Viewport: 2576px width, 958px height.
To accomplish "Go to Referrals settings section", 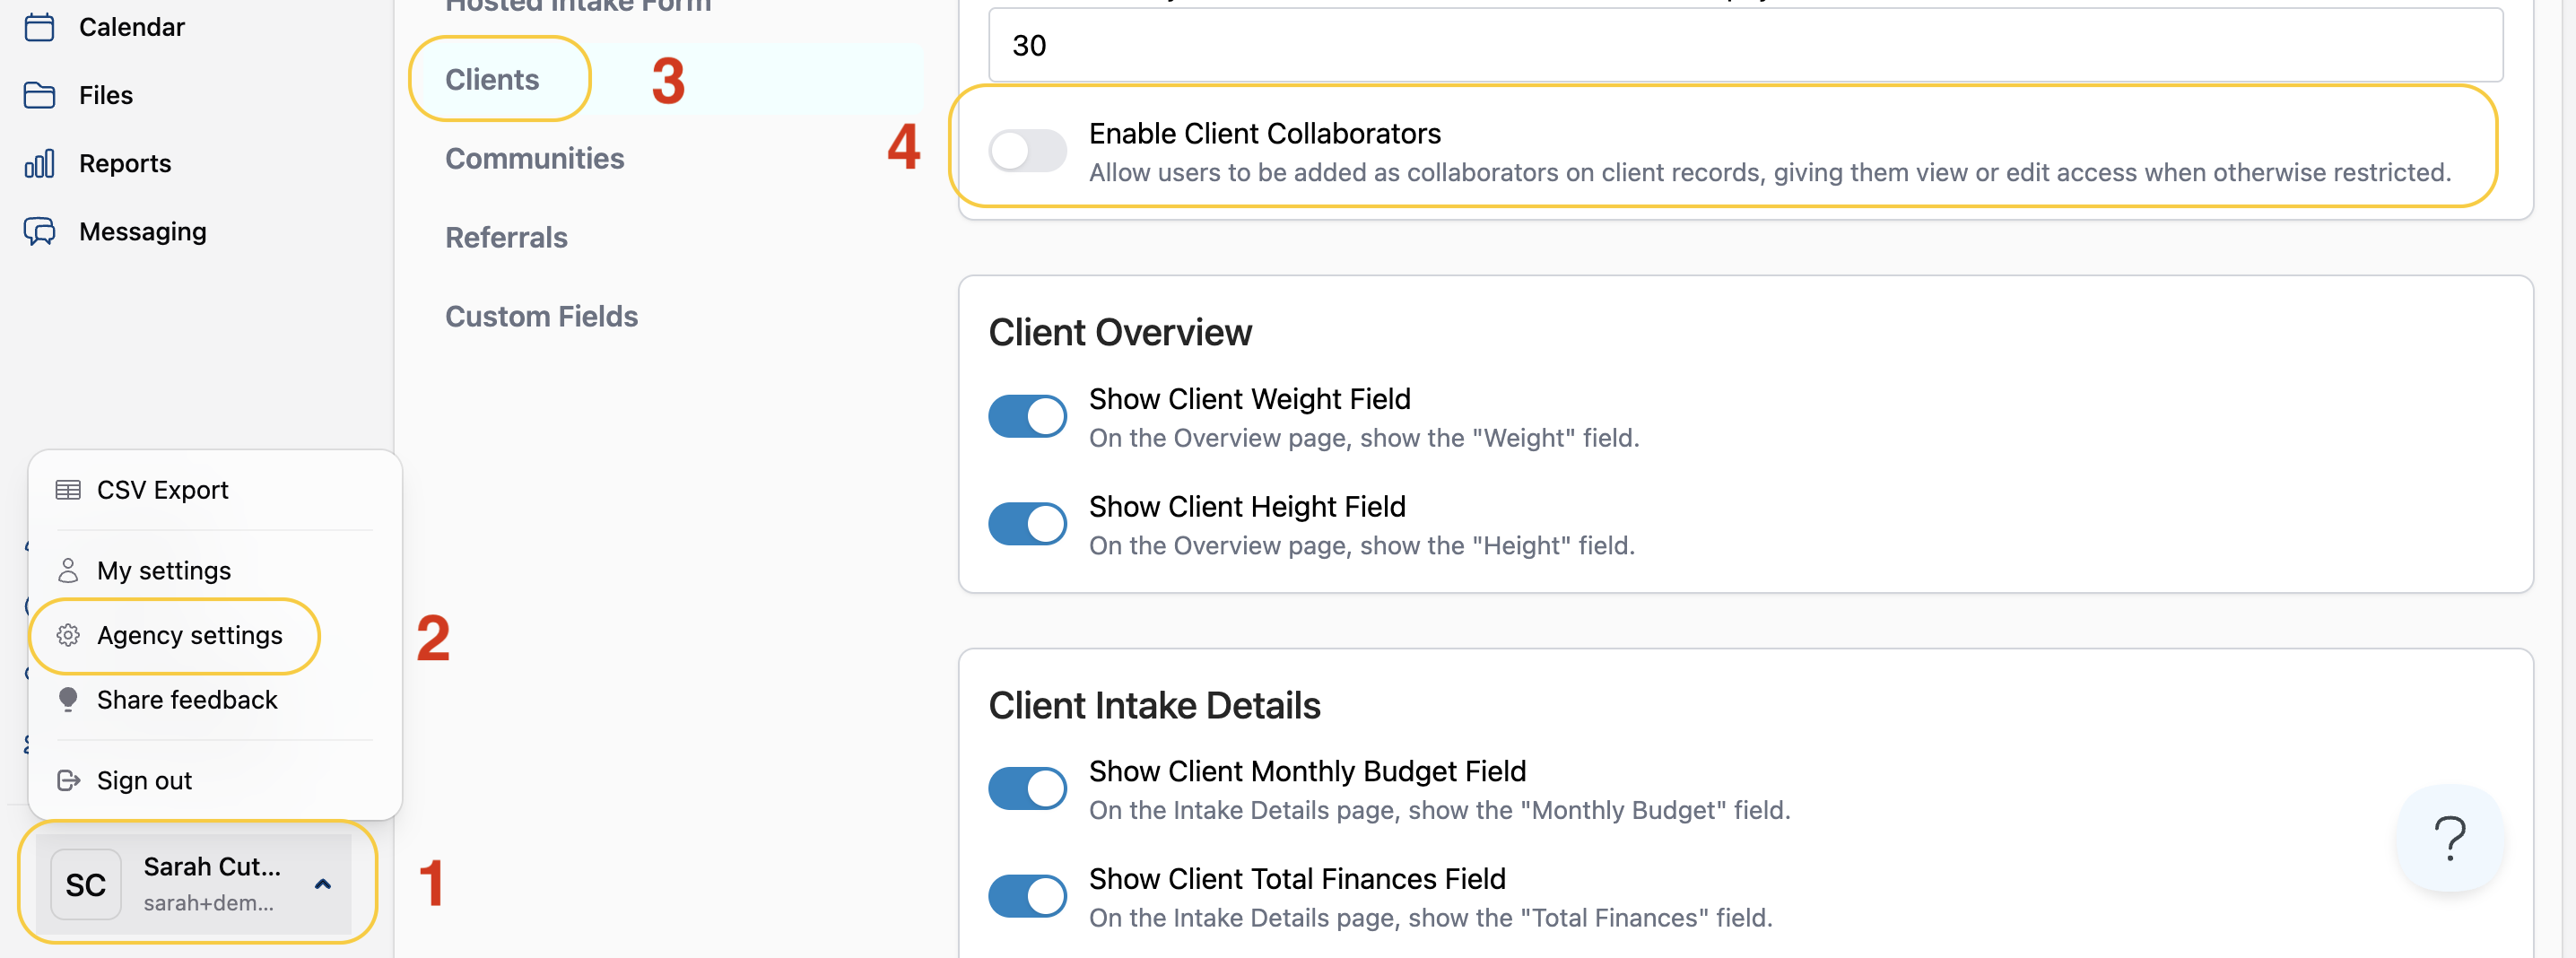I will point(506,237).
